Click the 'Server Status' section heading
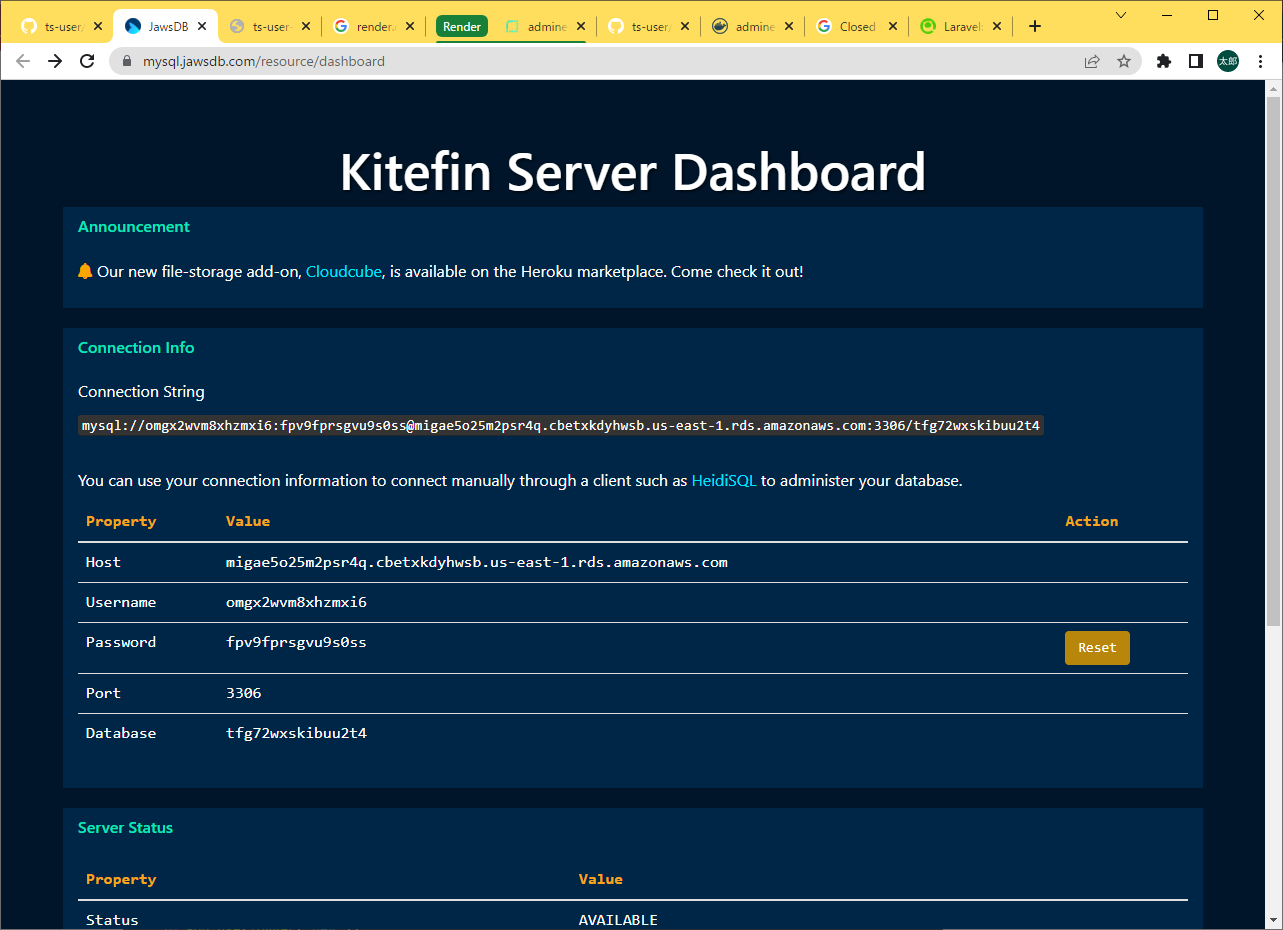Image resolution: width=1283 pixels, height=930 pixels. coord(125,828)
